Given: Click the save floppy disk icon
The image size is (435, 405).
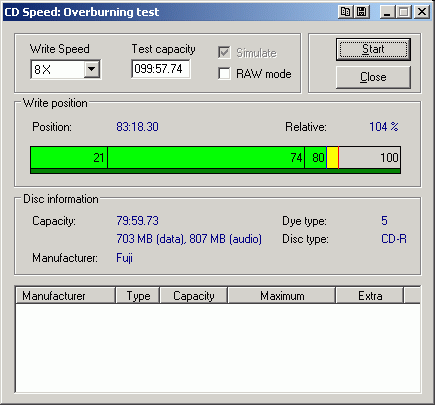Looking at the screenshot, I should click(x=362, y=12).
